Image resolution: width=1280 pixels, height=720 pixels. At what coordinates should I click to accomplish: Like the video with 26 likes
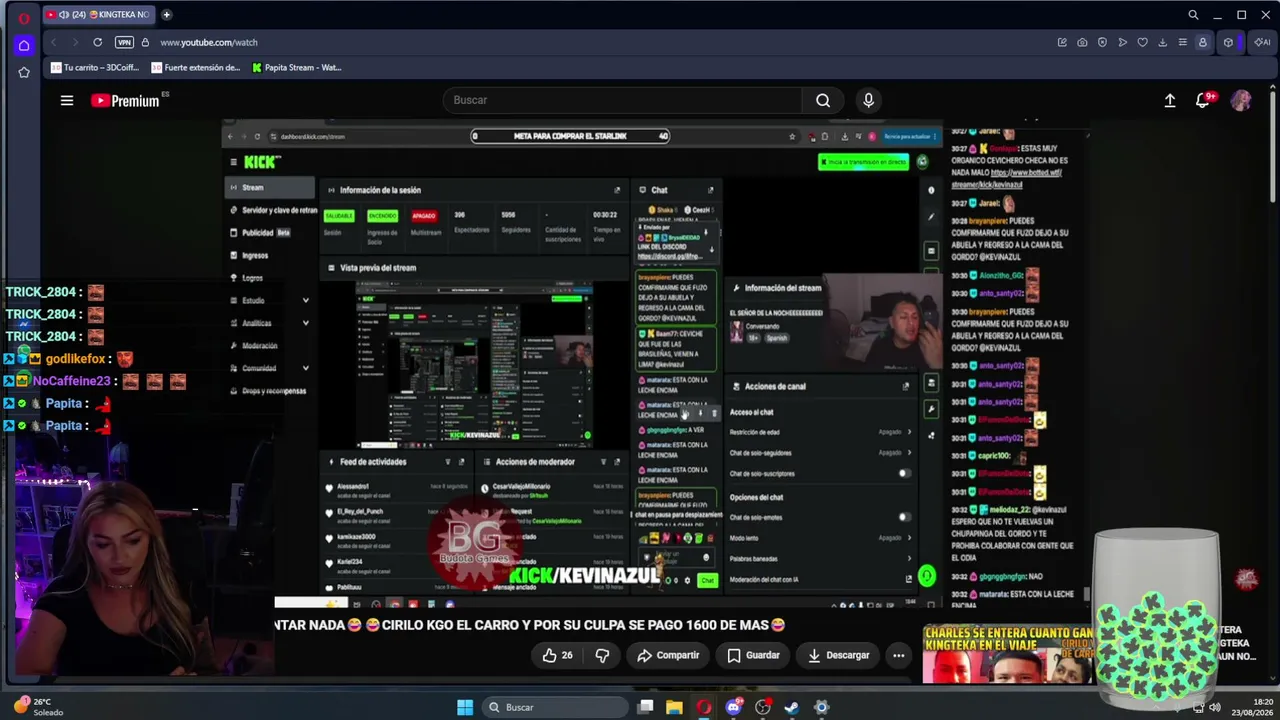(x=557, y=655)
